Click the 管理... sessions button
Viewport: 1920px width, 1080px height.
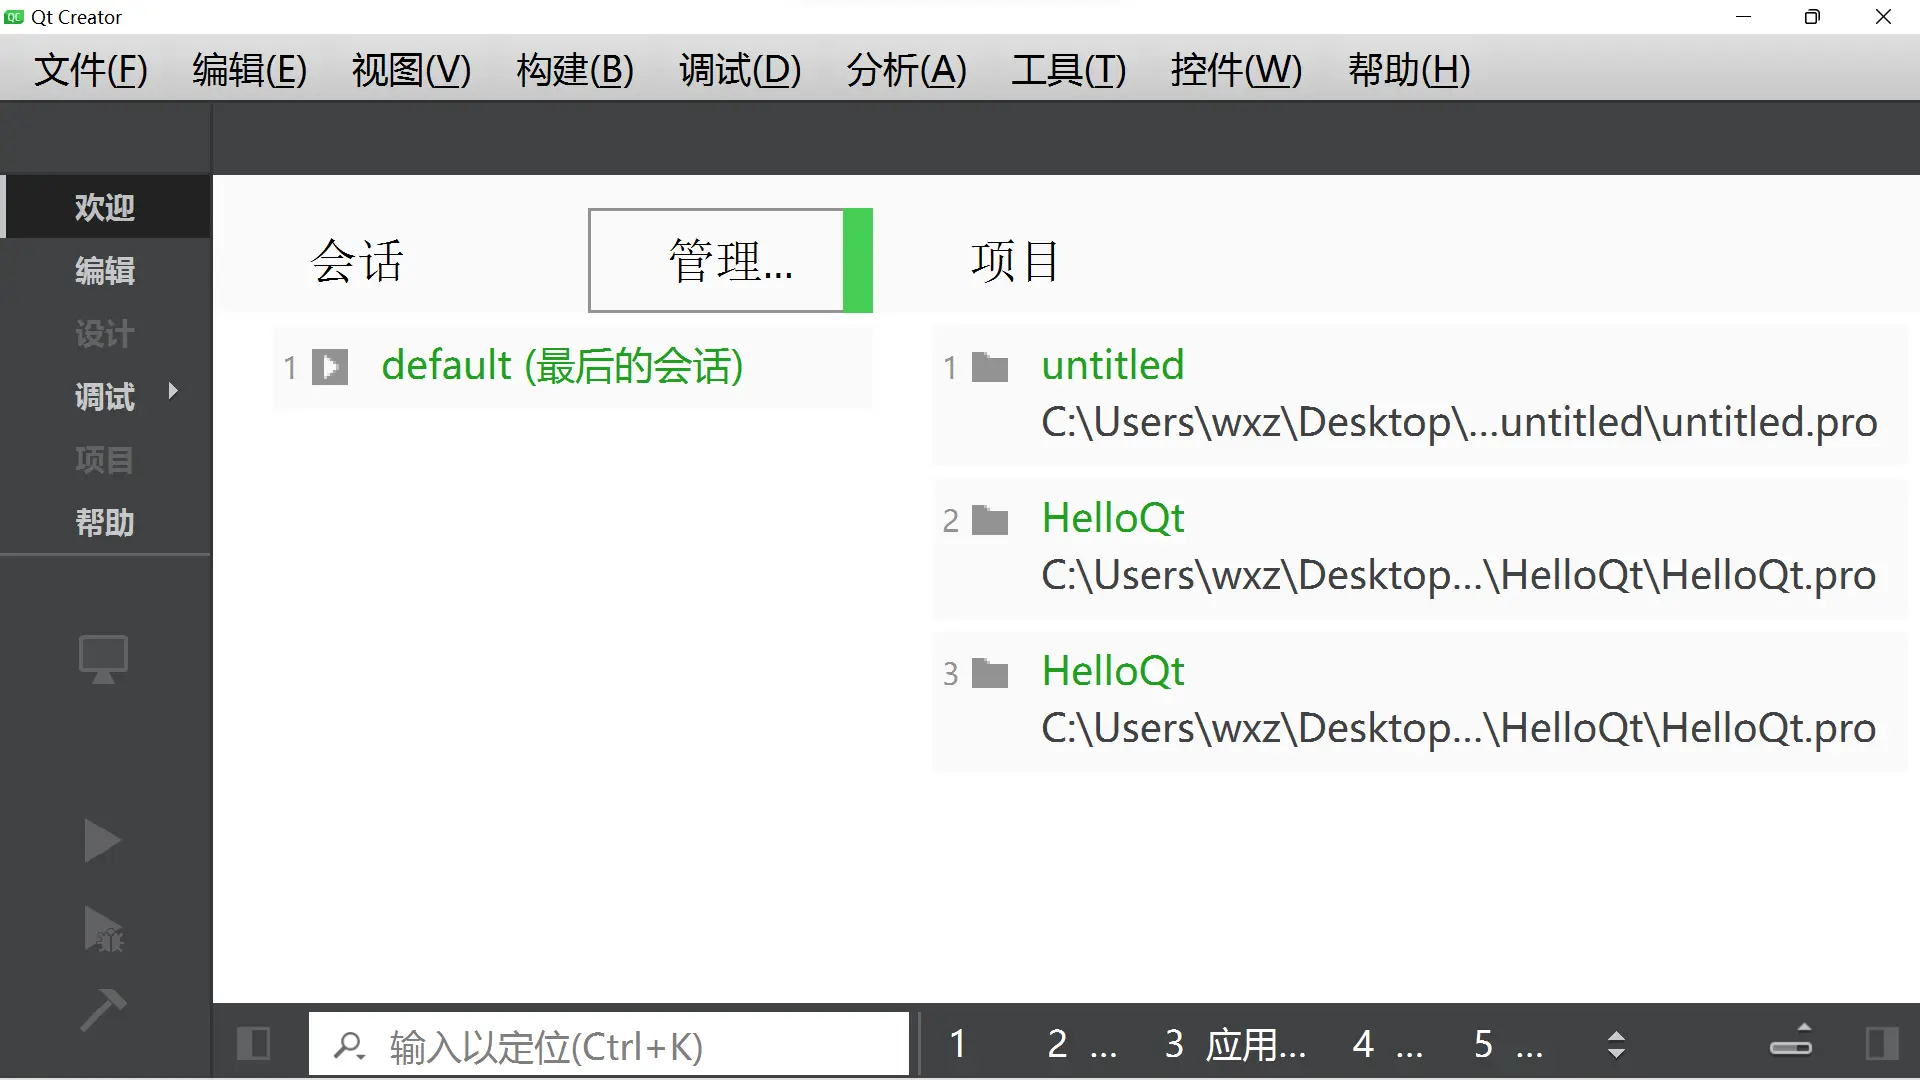point(730,260)
